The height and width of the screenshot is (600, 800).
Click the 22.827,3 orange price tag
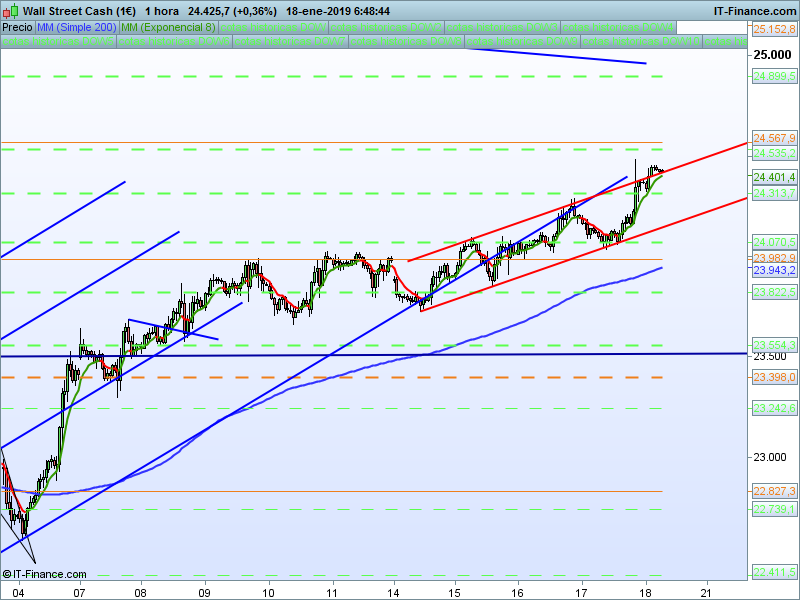(x=774, y=491)
